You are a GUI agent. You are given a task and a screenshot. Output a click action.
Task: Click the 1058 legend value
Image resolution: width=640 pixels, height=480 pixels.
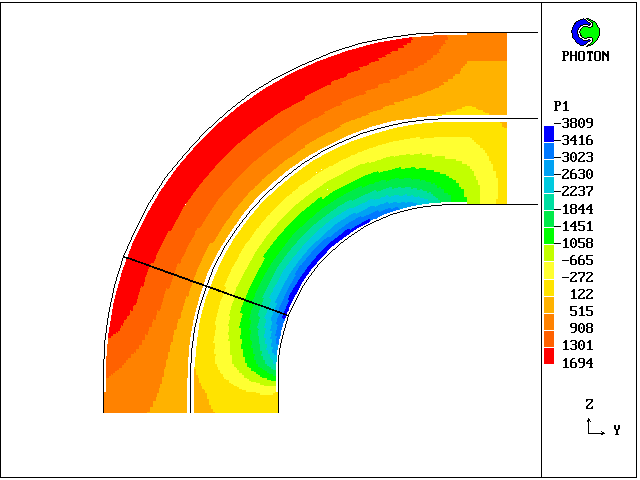(578, 243)
